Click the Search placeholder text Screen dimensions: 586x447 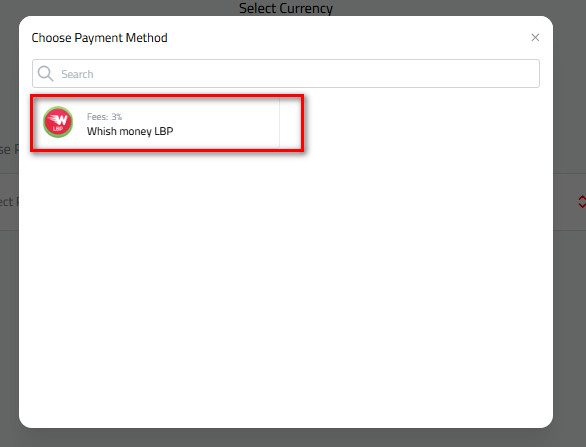click(77, 74)
